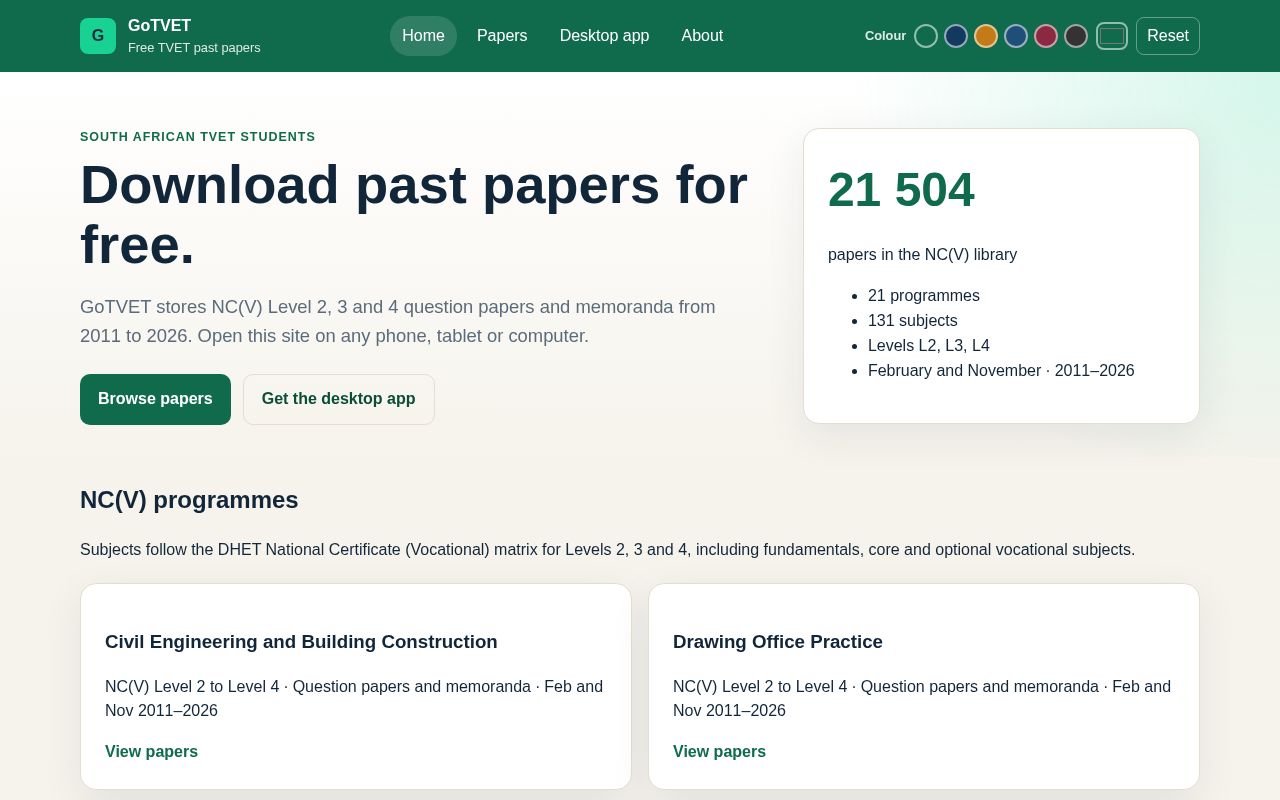Click the Drawing Office Practice card title
Viewport: 1280px width, 800px height.
778,642
